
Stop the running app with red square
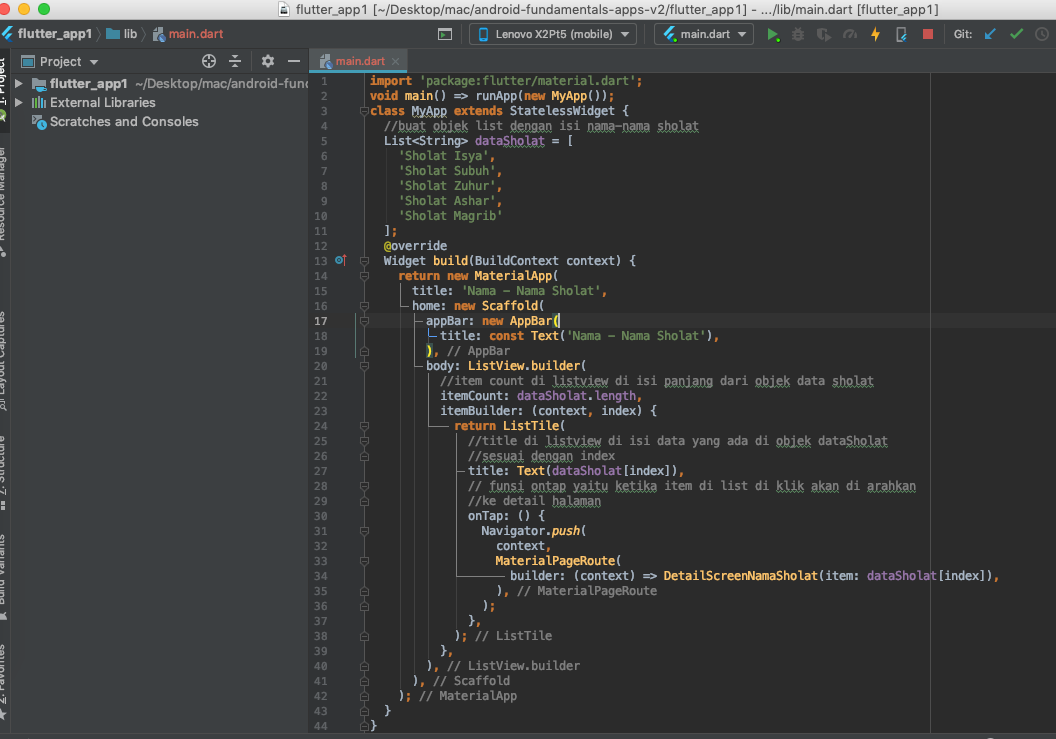tap(927, 34)
